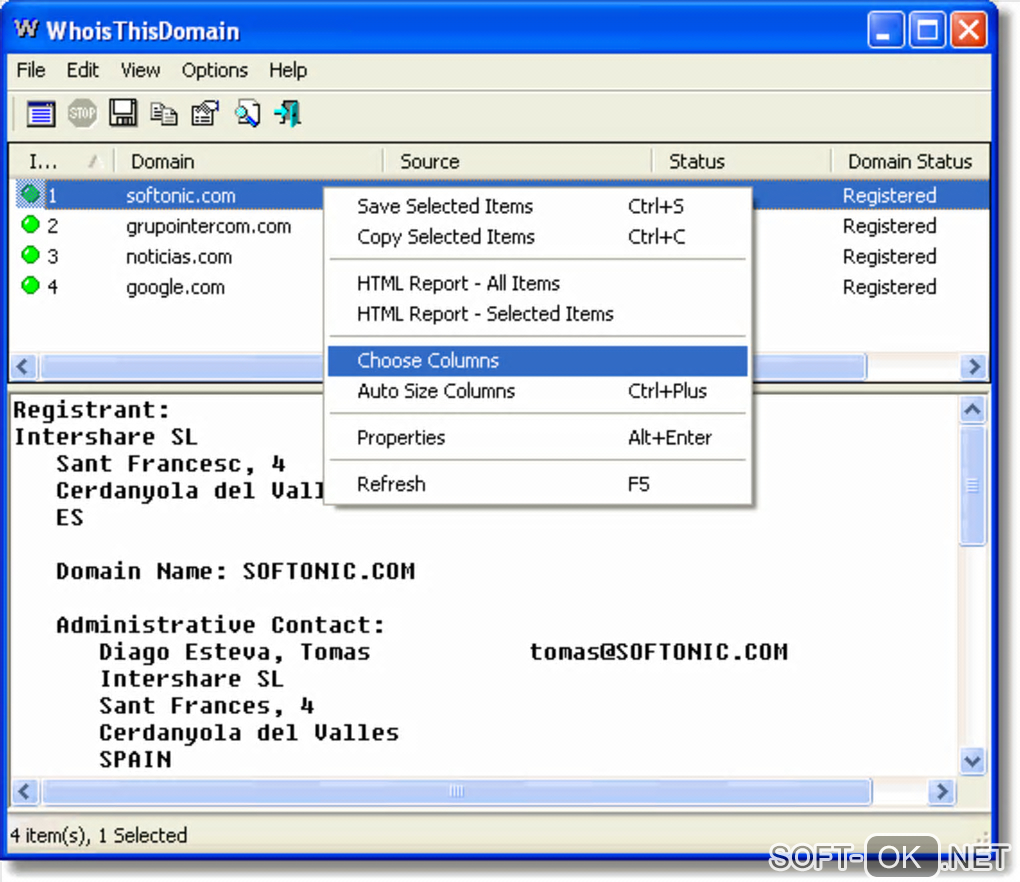Click the whois pane vertical scrollbar thumb

pyautogui.click(x=973, y=485)
